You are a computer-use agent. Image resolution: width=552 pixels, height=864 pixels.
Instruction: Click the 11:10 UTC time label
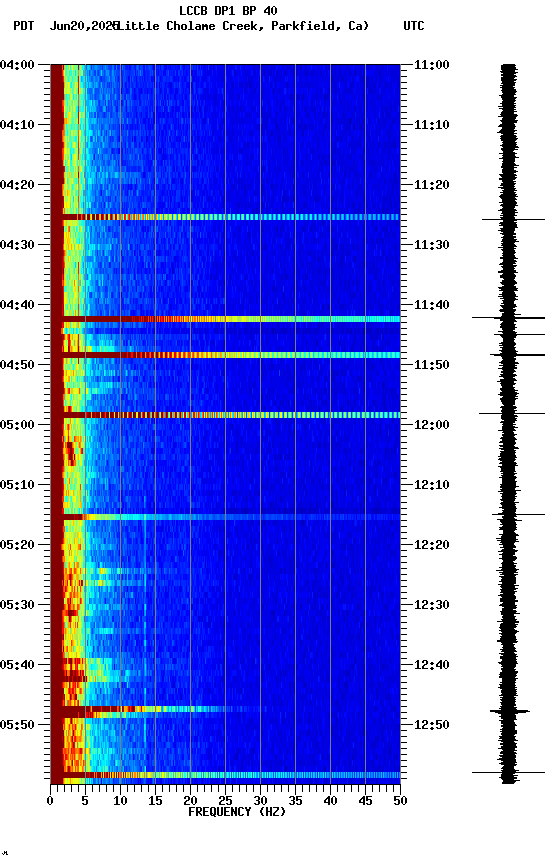point(432,125)
